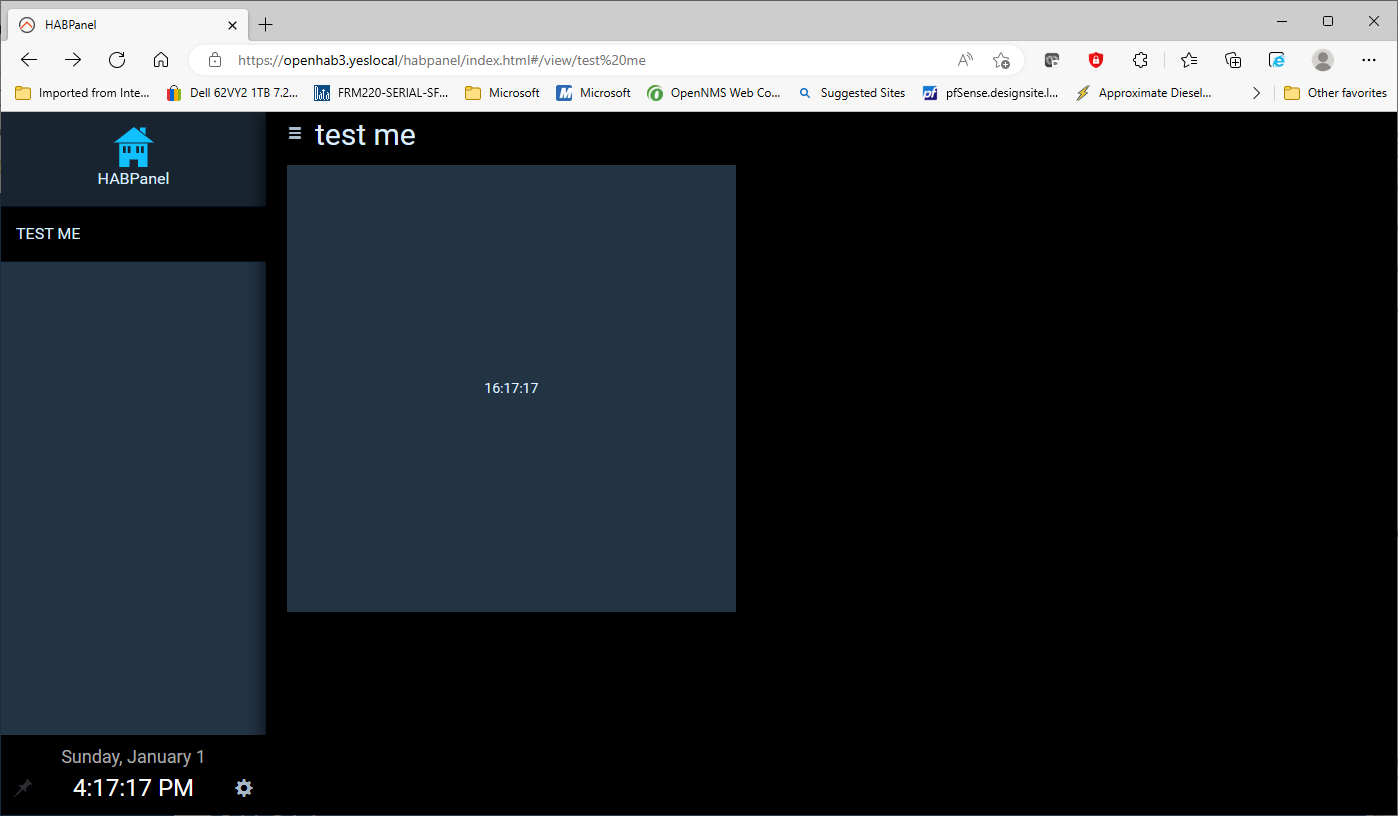Open the OpenNMS Web Co... bookmark
This screenshot has height=816, width=1398.
tap(714, 93)
